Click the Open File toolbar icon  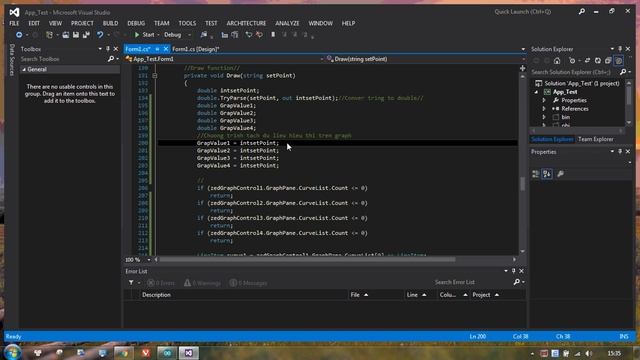coord(65,35)
